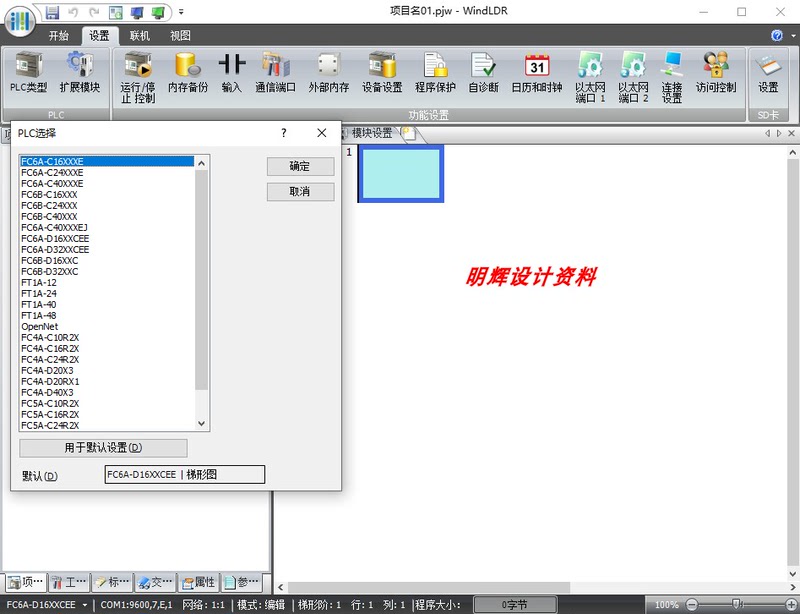
Task: Click the 输入 contact icon
Action: [232, 72]
